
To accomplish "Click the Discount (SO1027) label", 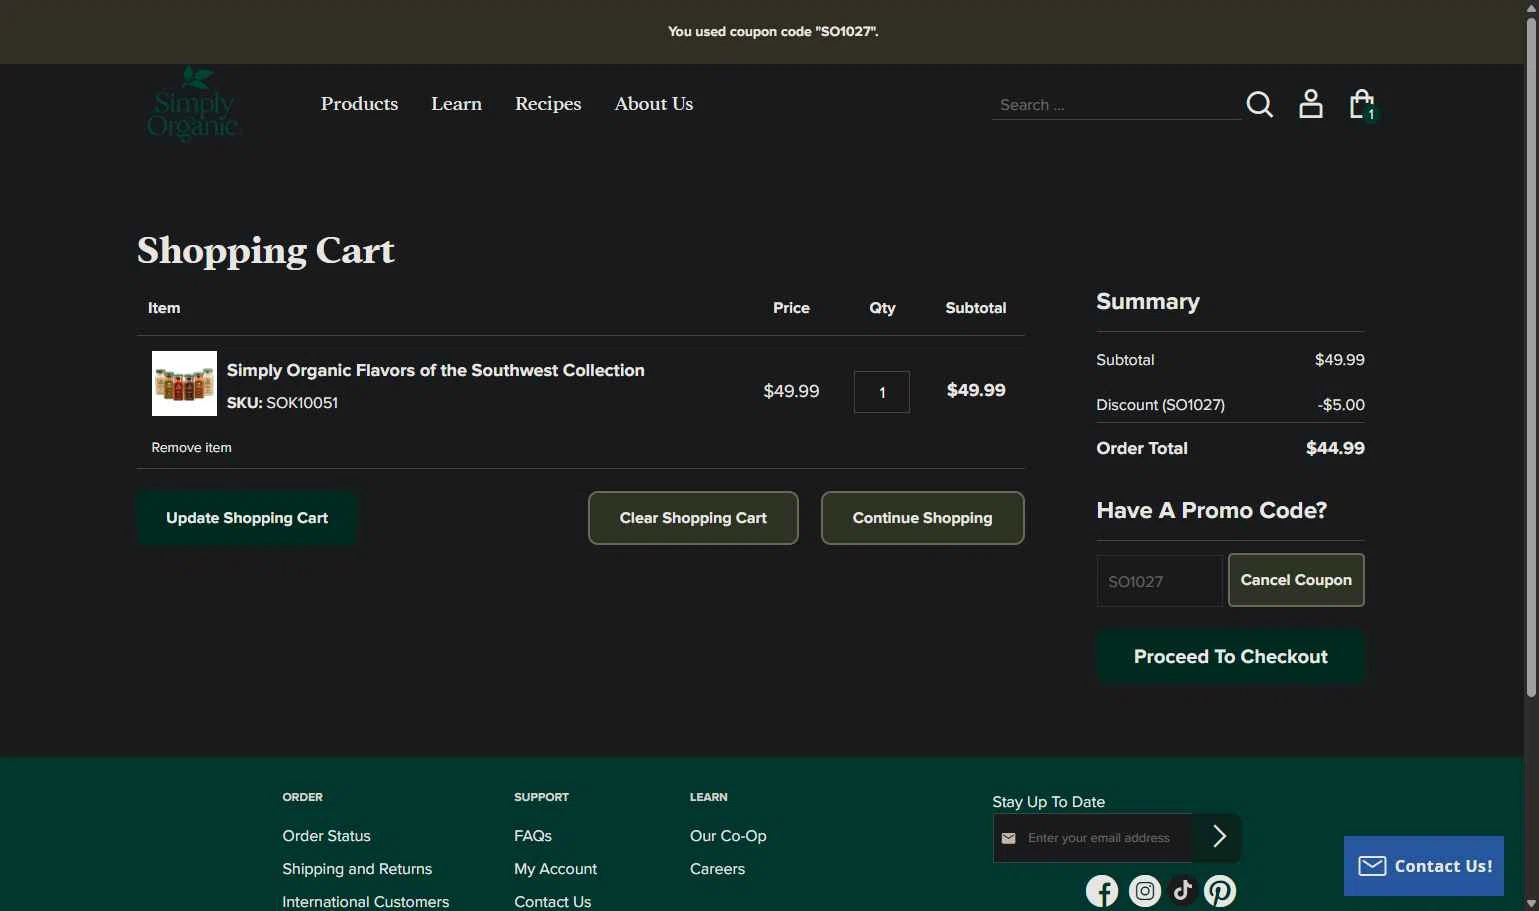I will click(1160, 405).
